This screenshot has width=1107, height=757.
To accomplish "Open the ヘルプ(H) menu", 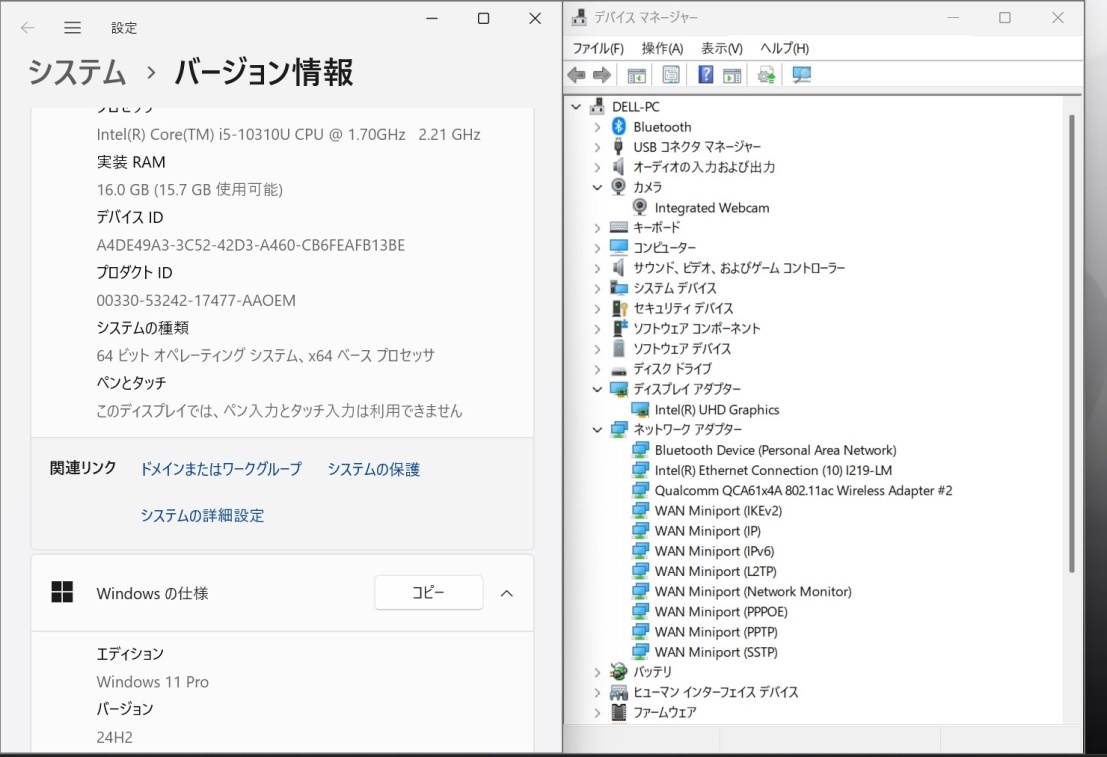I will [784, 48].
